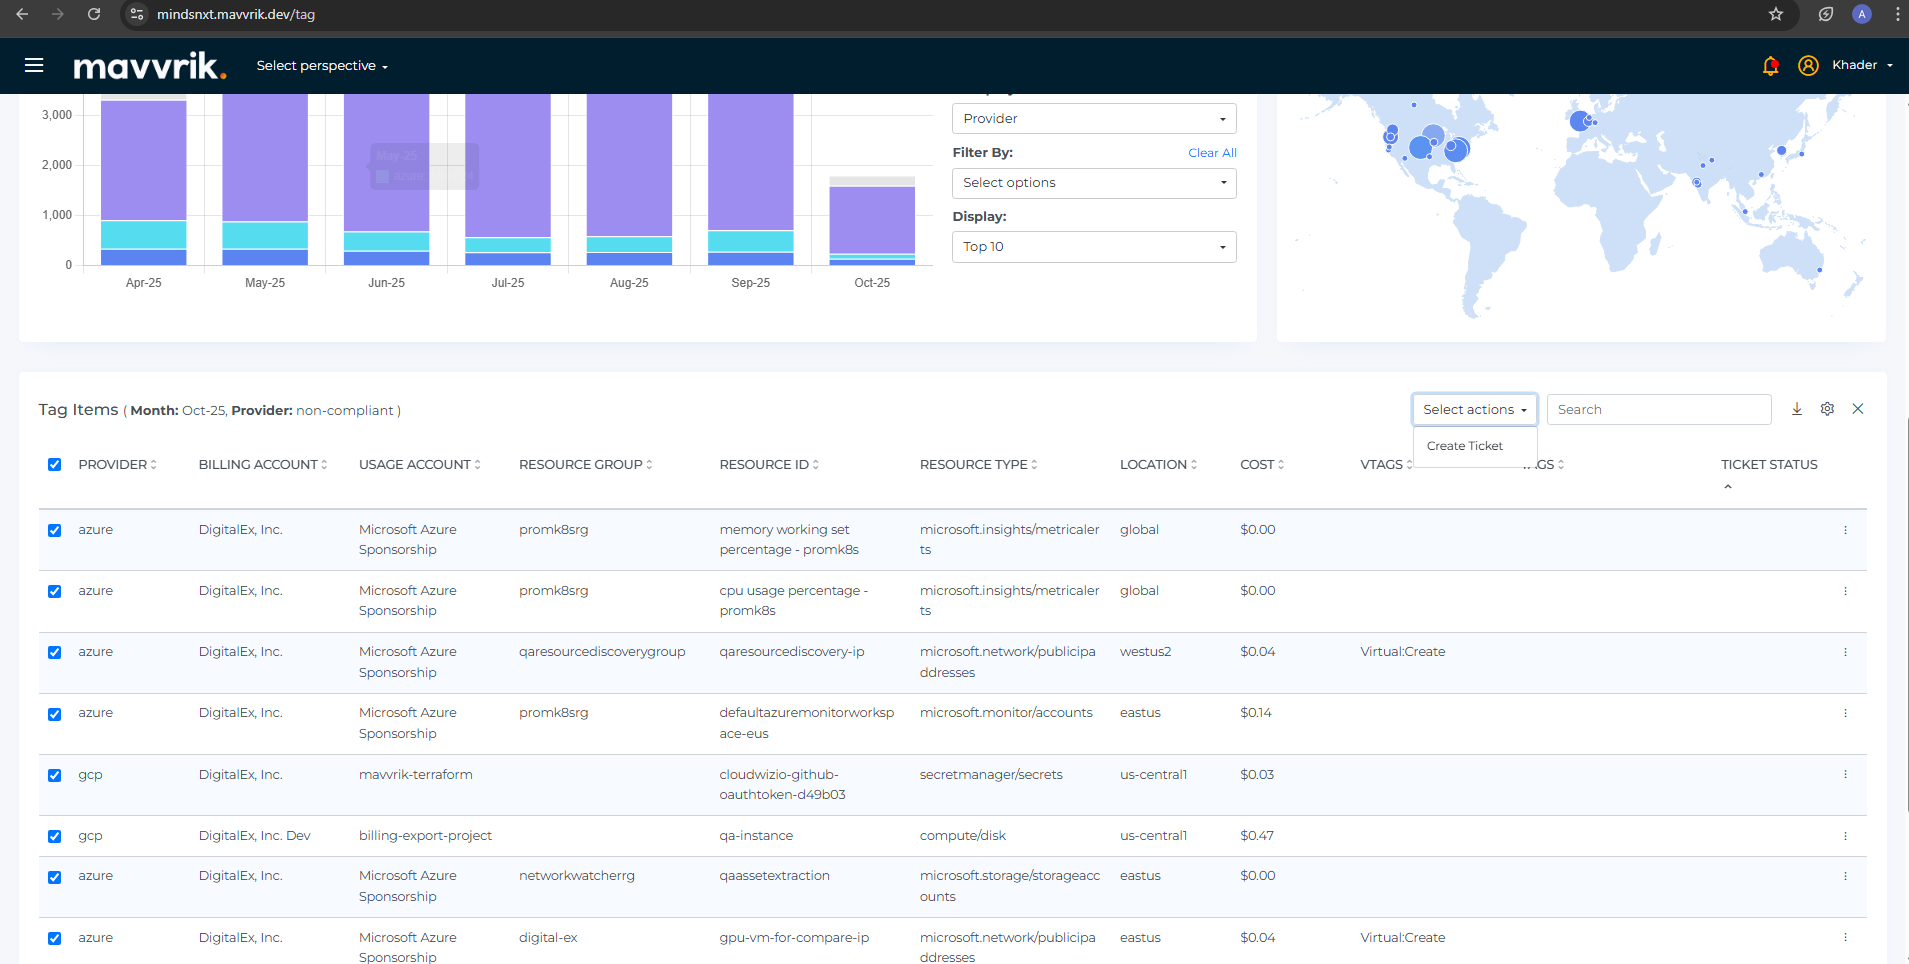The height and width of the screenshot is (964, 1909).
Task: Click the user profile avatar icon
Action: click(1808, 66)
